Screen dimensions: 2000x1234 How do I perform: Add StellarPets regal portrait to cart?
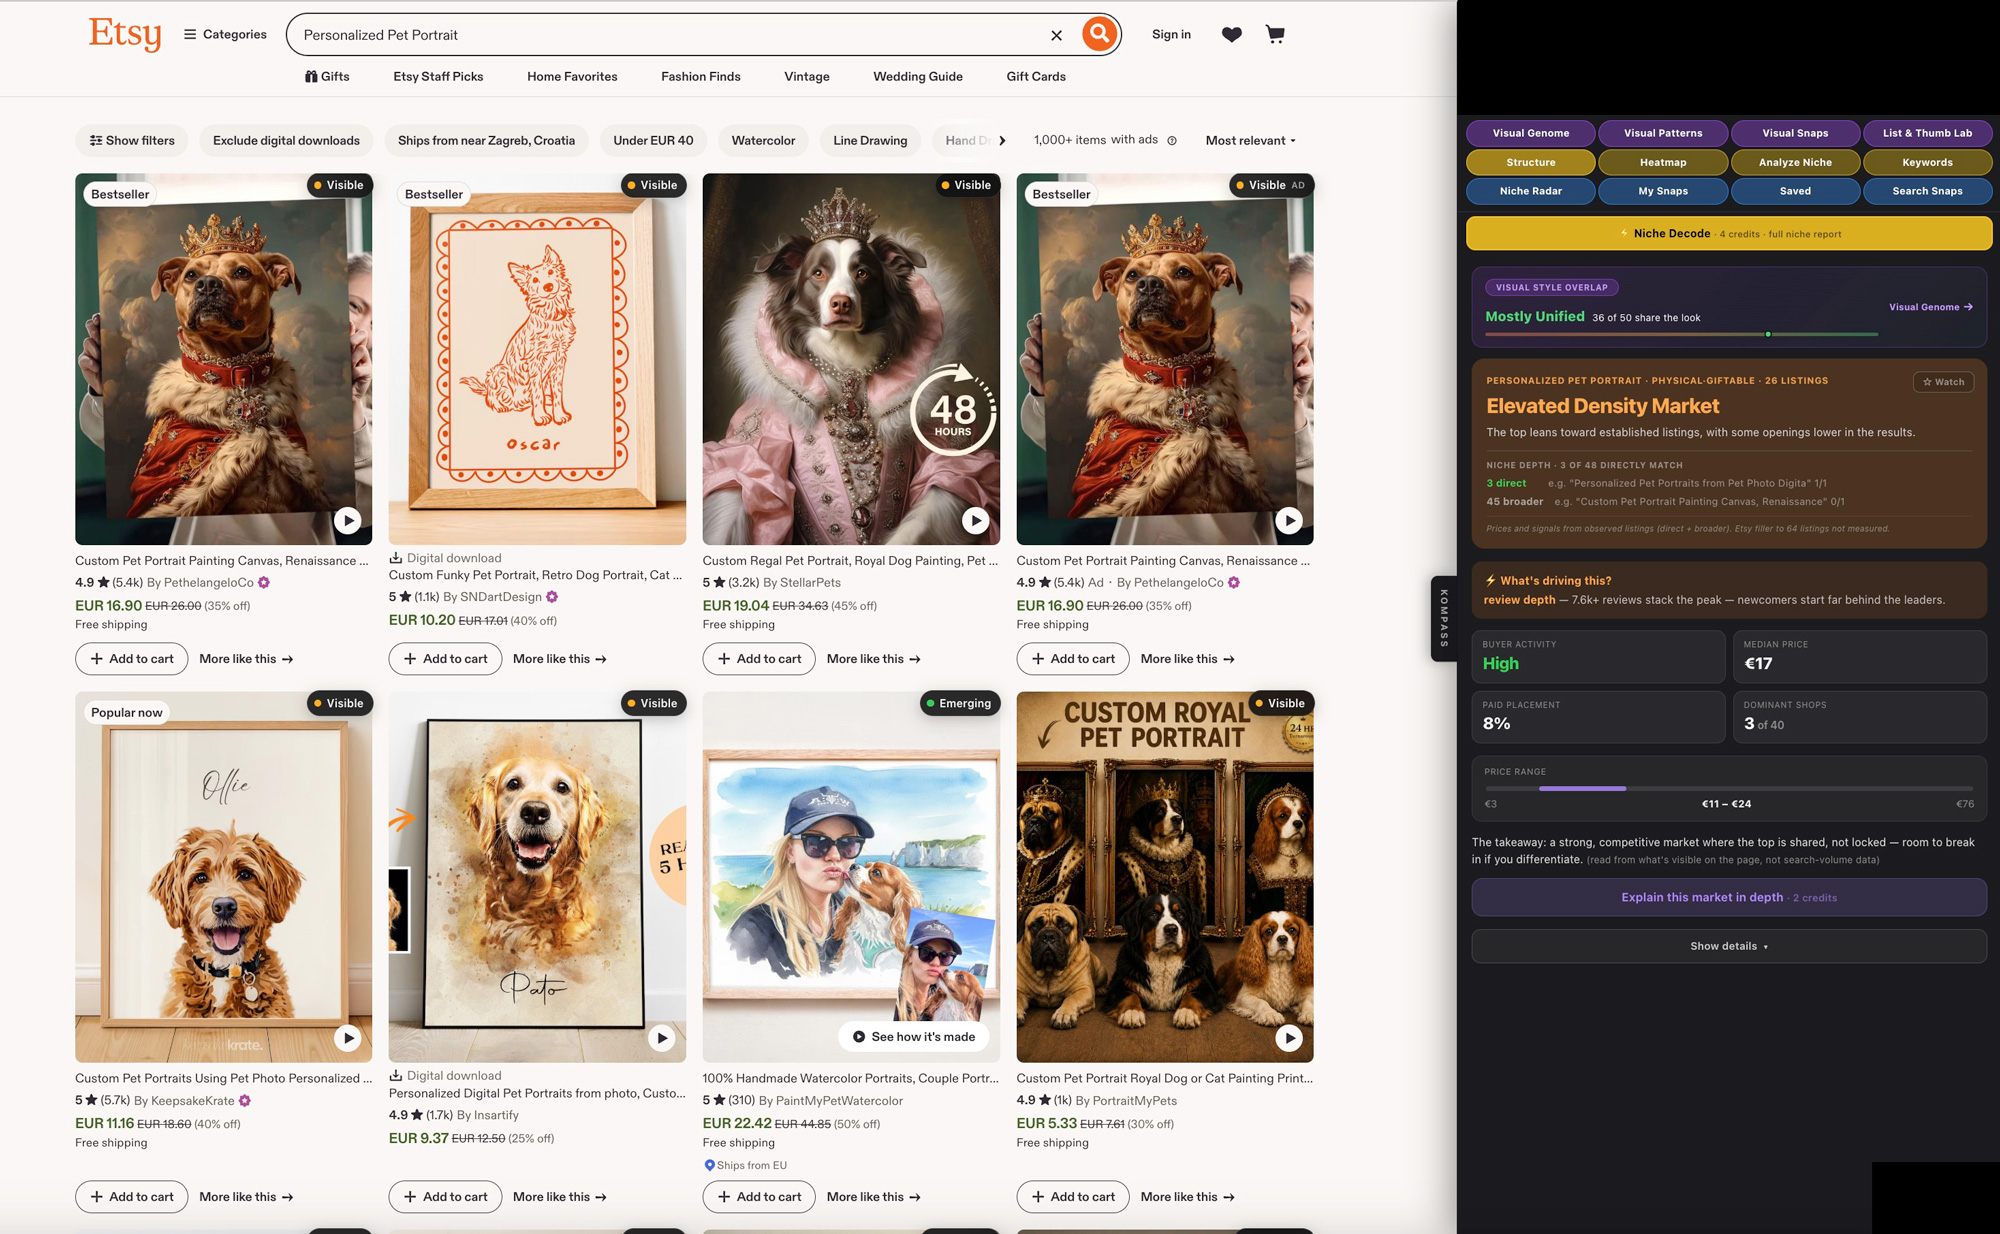point(759,659)
